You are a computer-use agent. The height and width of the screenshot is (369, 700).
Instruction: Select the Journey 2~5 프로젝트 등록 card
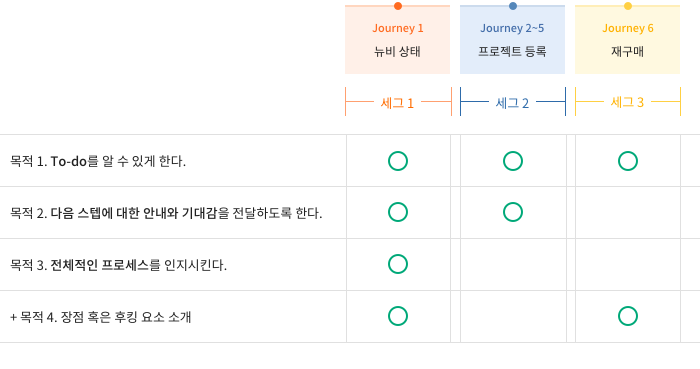click(x=512, y=40)
